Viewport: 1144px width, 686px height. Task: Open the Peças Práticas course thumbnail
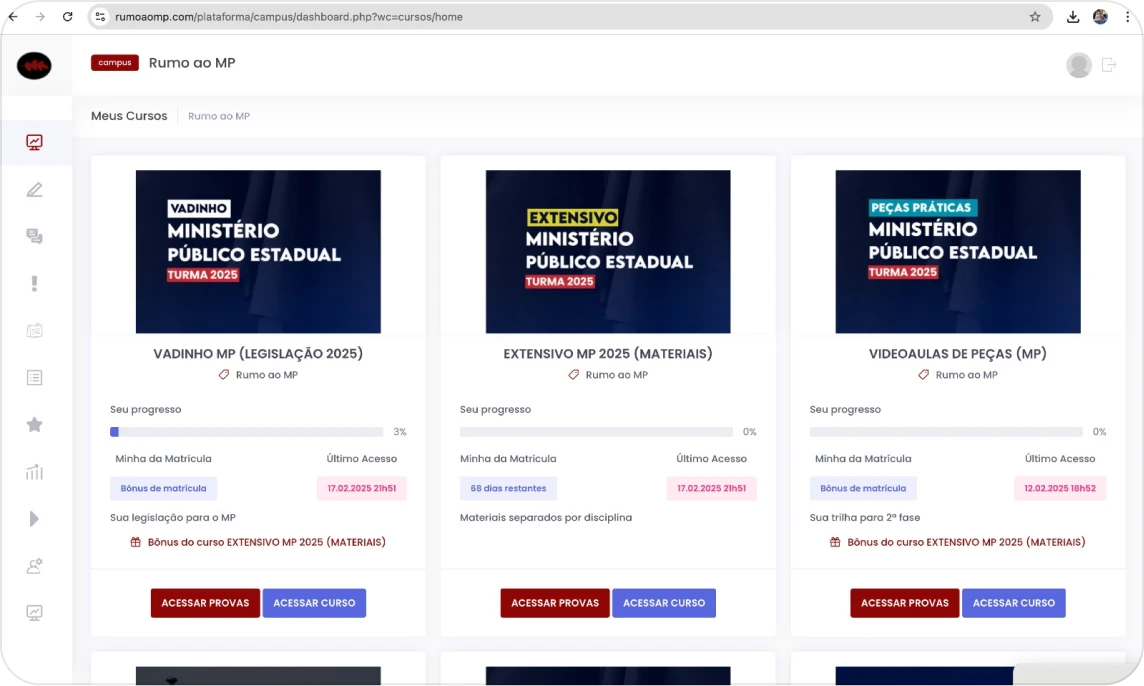(957, 251)
